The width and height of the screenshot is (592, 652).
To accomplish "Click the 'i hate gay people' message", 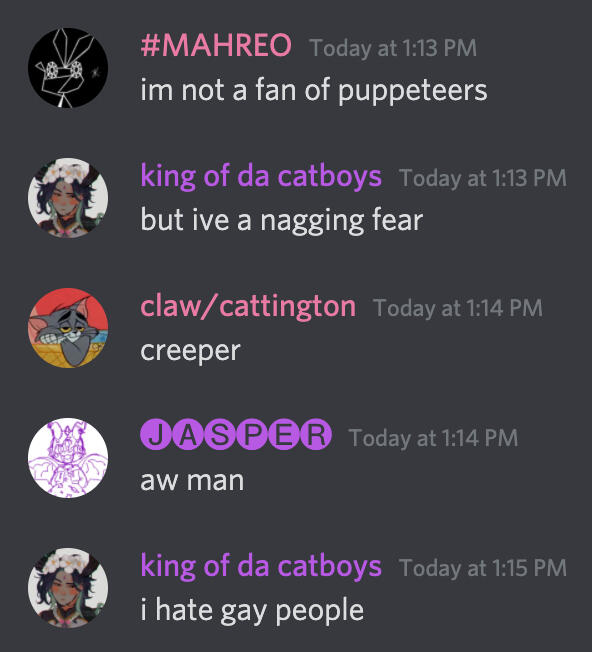I will [x=252, y=610].
